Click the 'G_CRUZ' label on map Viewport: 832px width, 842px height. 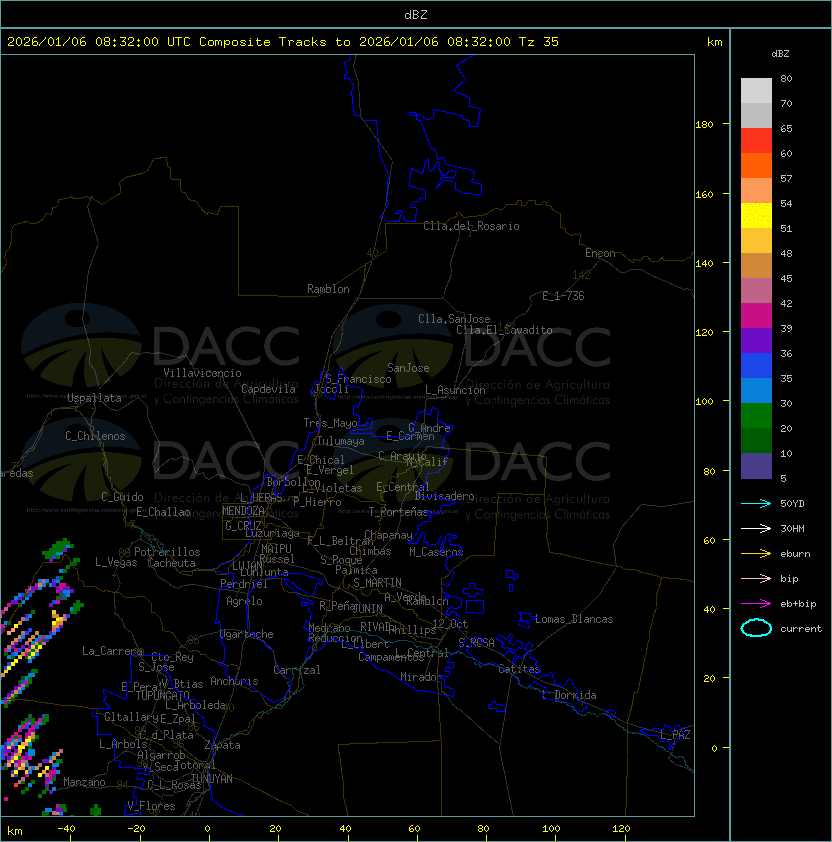click(243, 525)
